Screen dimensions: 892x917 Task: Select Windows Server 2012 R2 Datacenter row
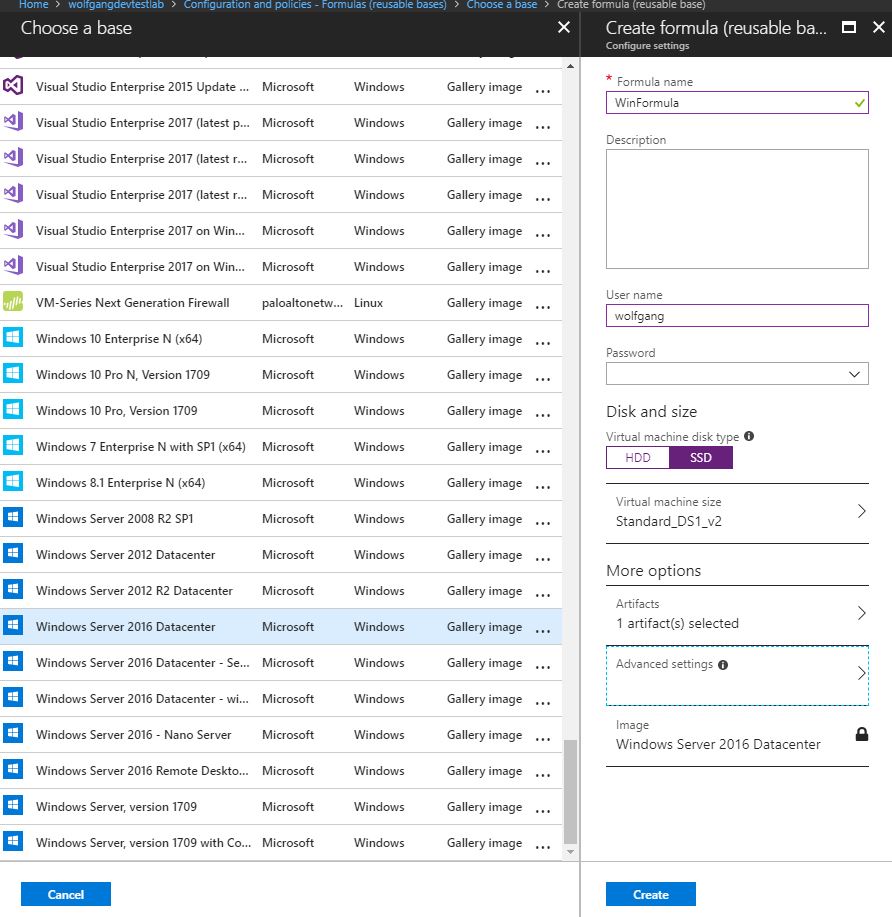pos(281,590)
